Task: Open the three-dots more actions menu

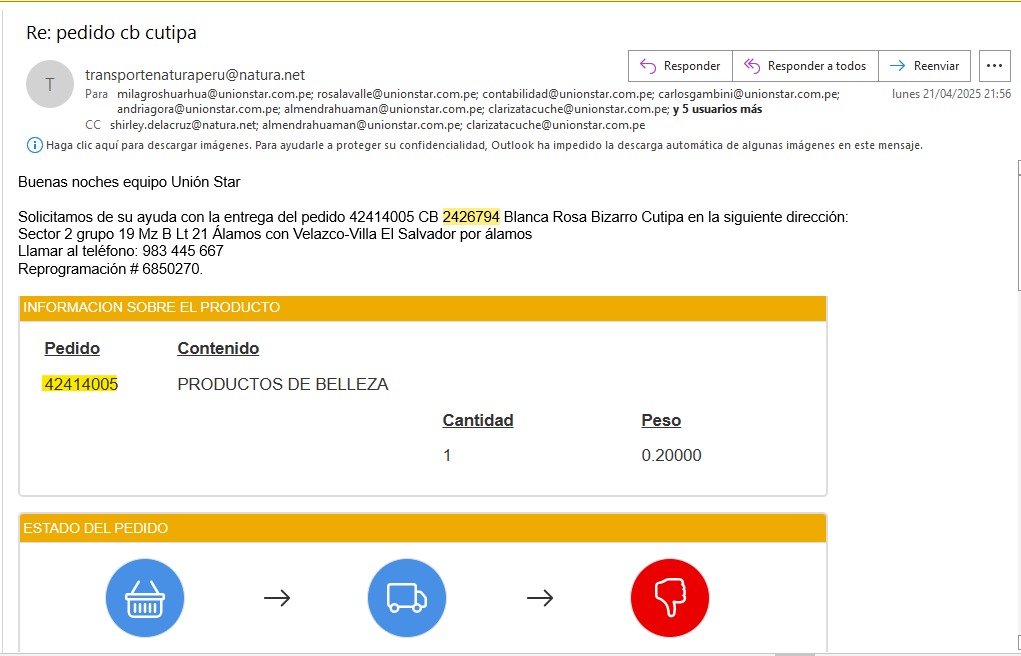Action: tap(994, 66)
